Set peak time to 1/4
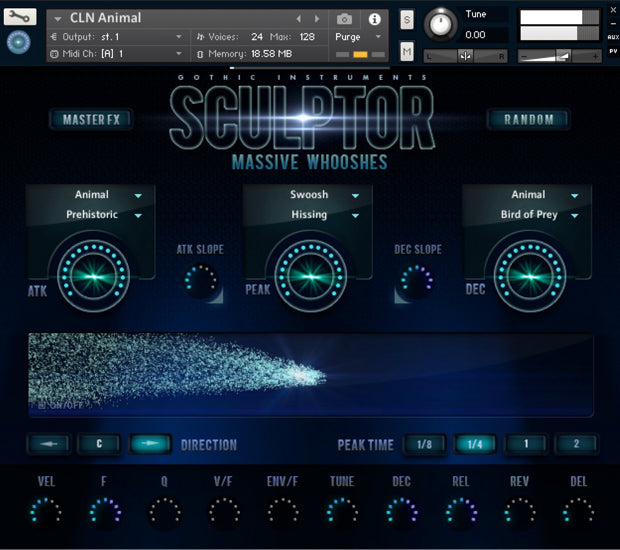The width and height of the screenshot is (620, 550). [475, 444]
